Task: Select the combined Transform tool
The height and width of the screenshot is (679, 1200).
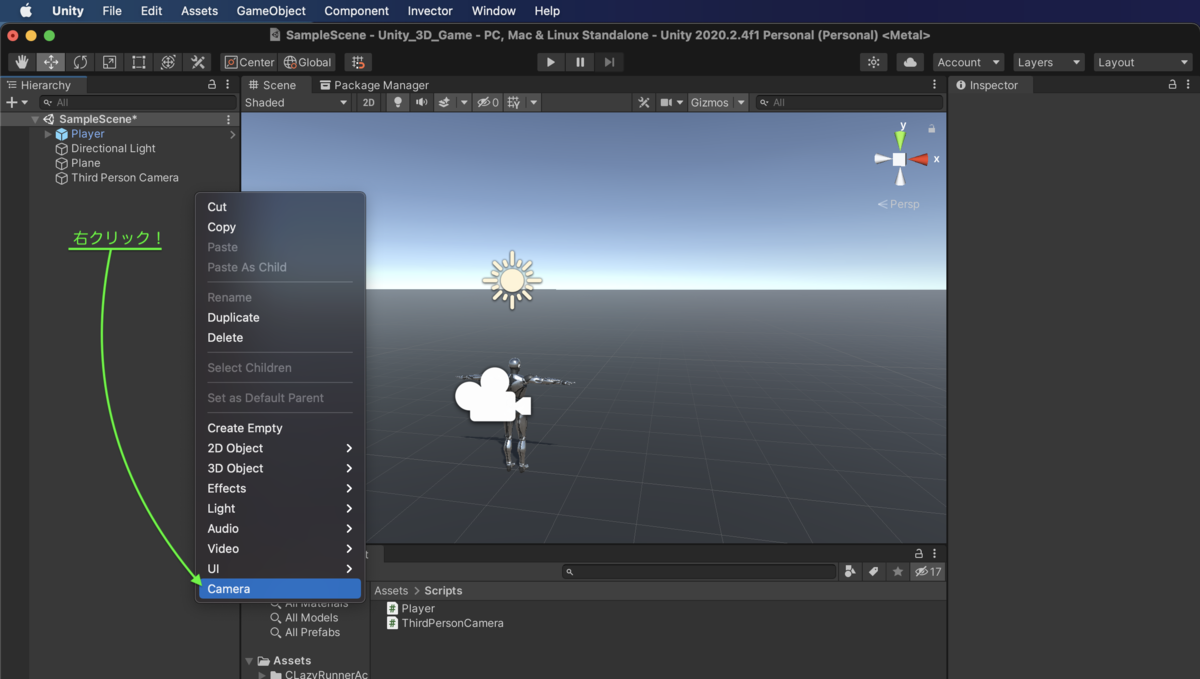Action: [168, 62]
